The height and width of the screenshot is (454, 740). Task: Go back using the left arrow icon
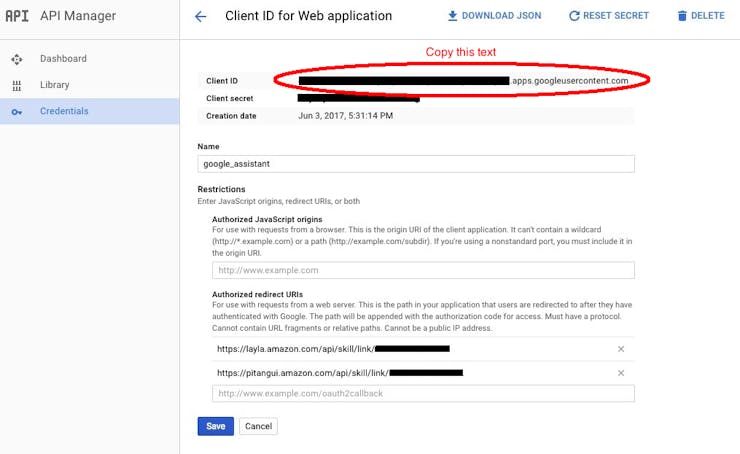(x=201, y=17)
